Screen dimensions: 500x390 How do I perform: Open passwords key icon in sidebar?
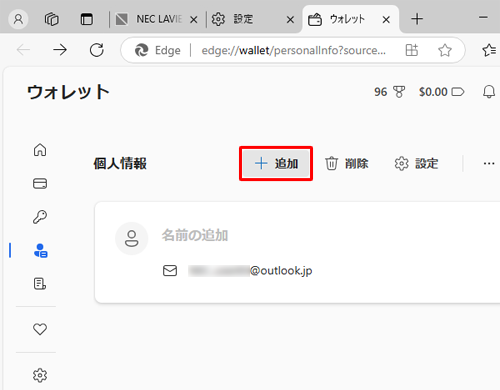40,217
